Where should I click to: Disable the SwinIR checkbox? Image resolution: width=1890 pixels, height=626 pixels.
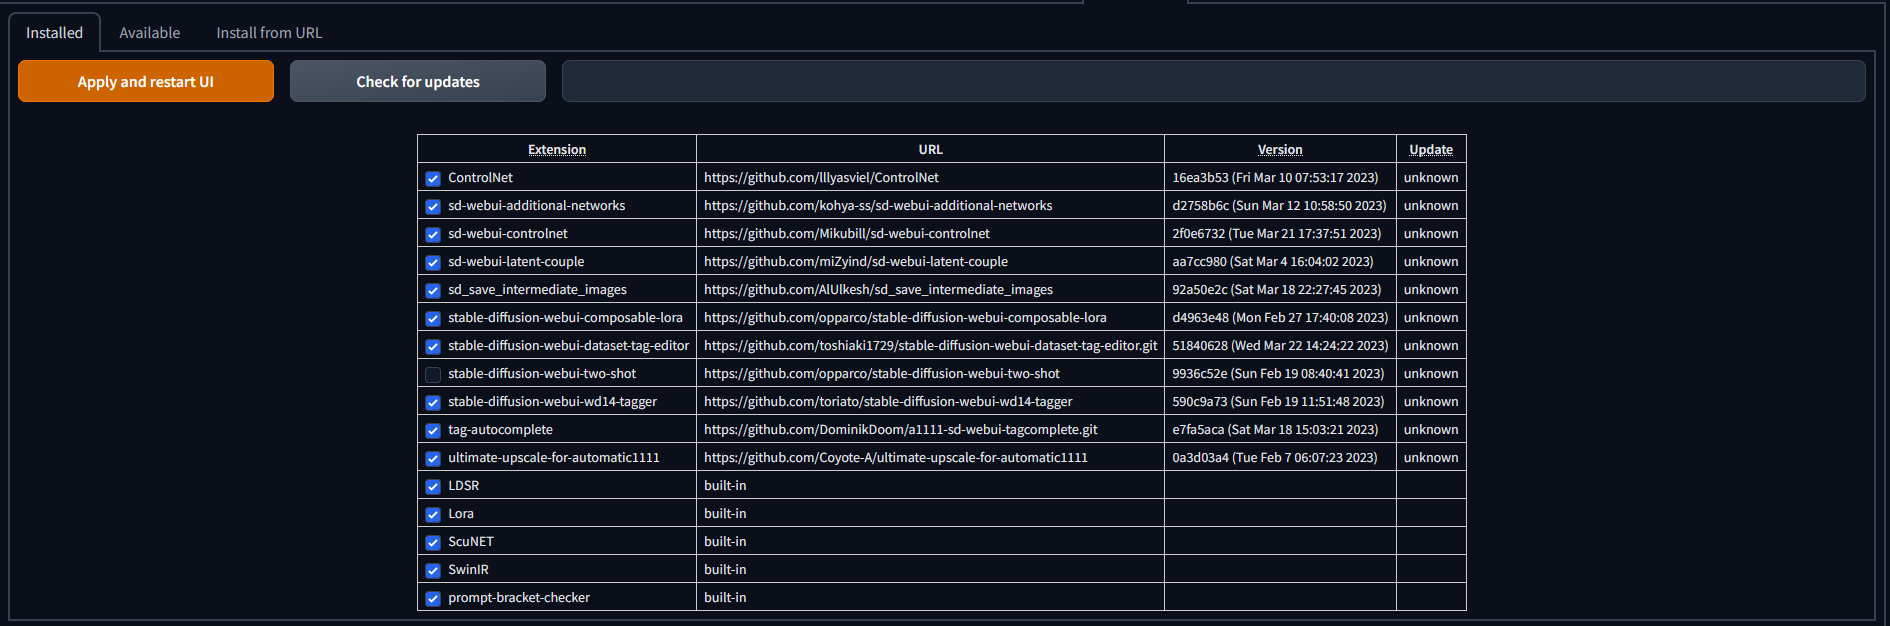coord(433,570)
